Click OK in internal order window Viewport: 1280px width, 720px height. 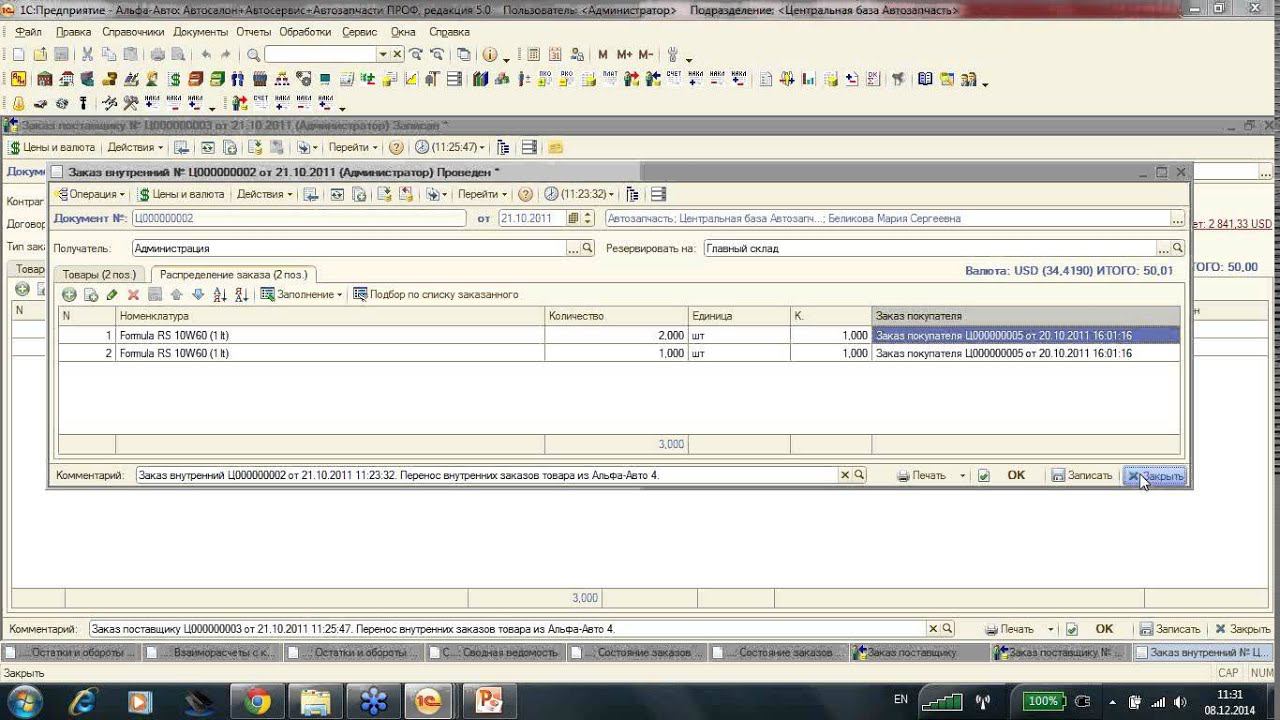(1016, 476)
